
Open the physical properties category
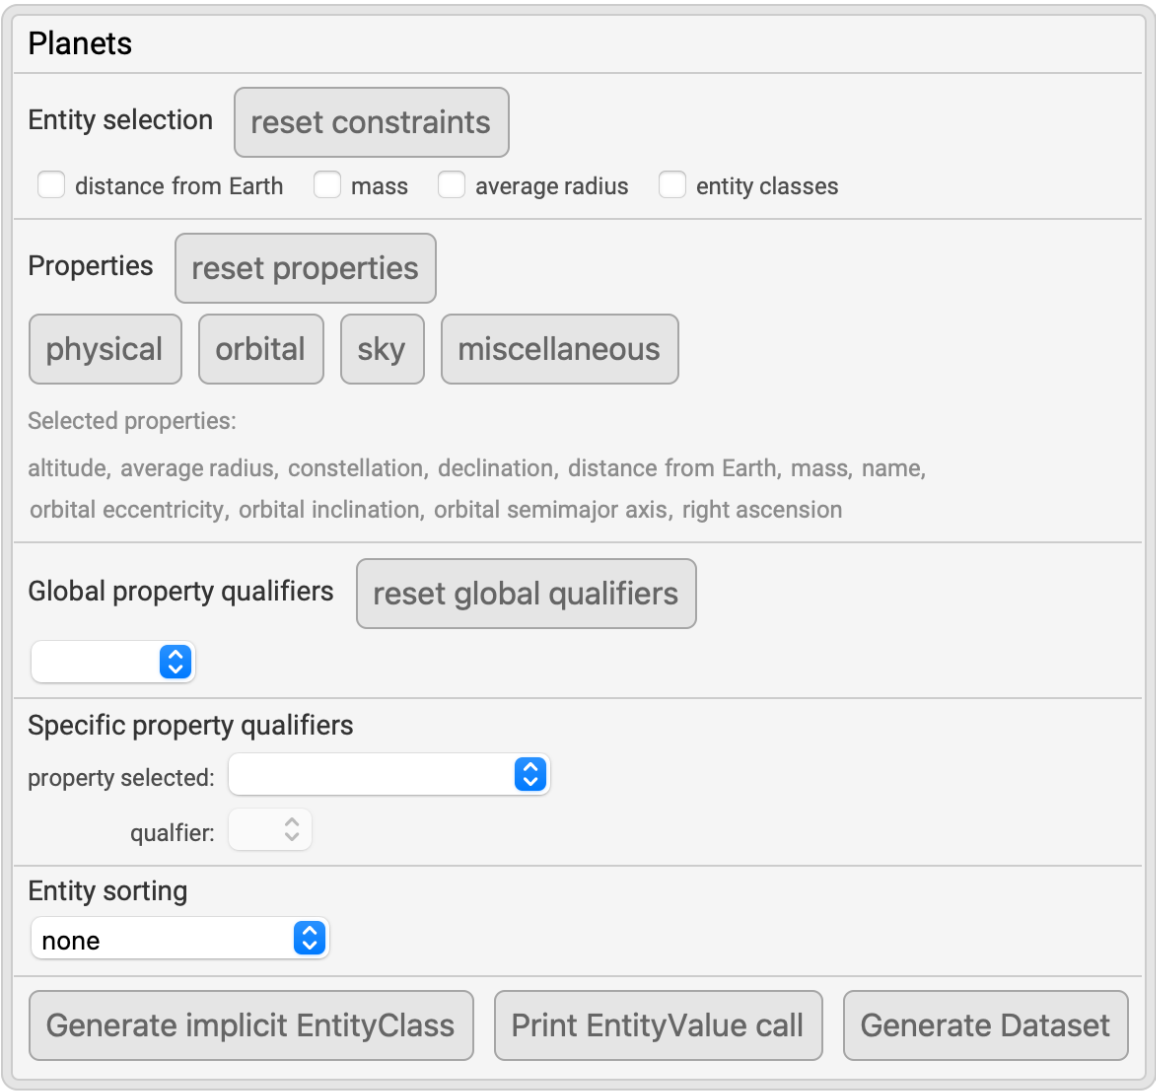tap(105, 349)
